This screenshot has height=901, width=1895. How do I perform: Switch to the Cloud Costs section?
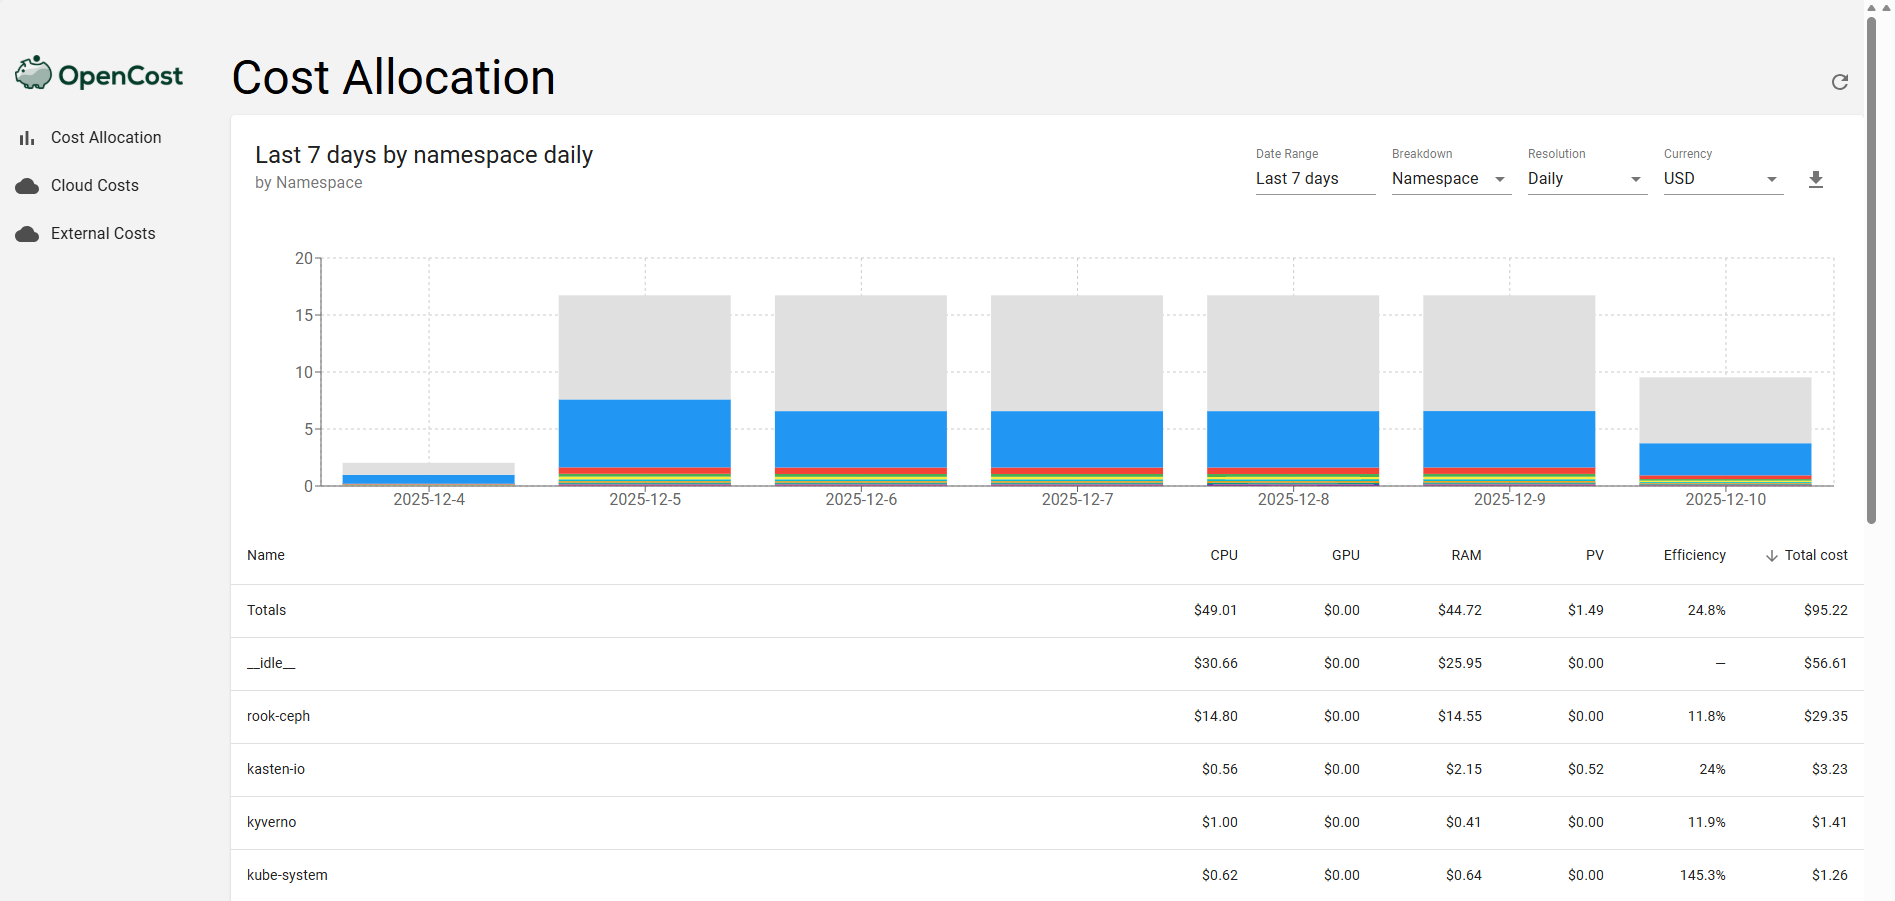(x=95, y=185)
